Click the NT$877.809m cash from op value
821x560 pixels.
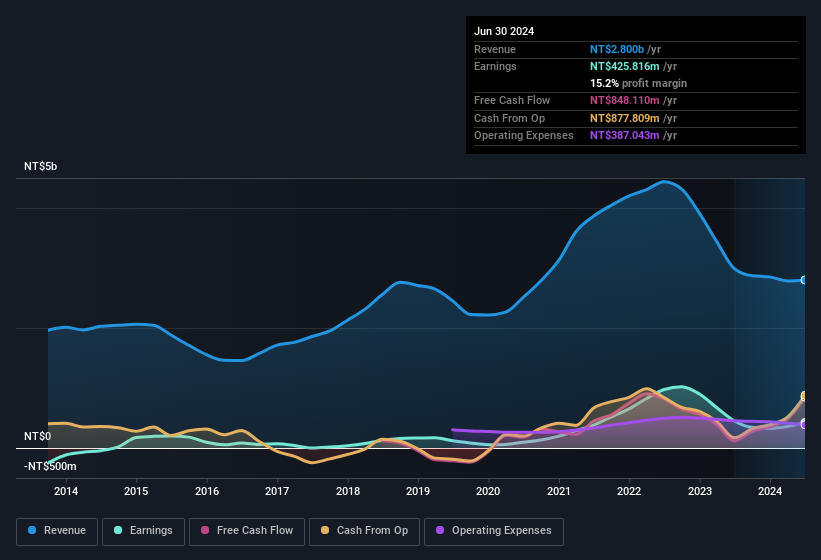625,118
